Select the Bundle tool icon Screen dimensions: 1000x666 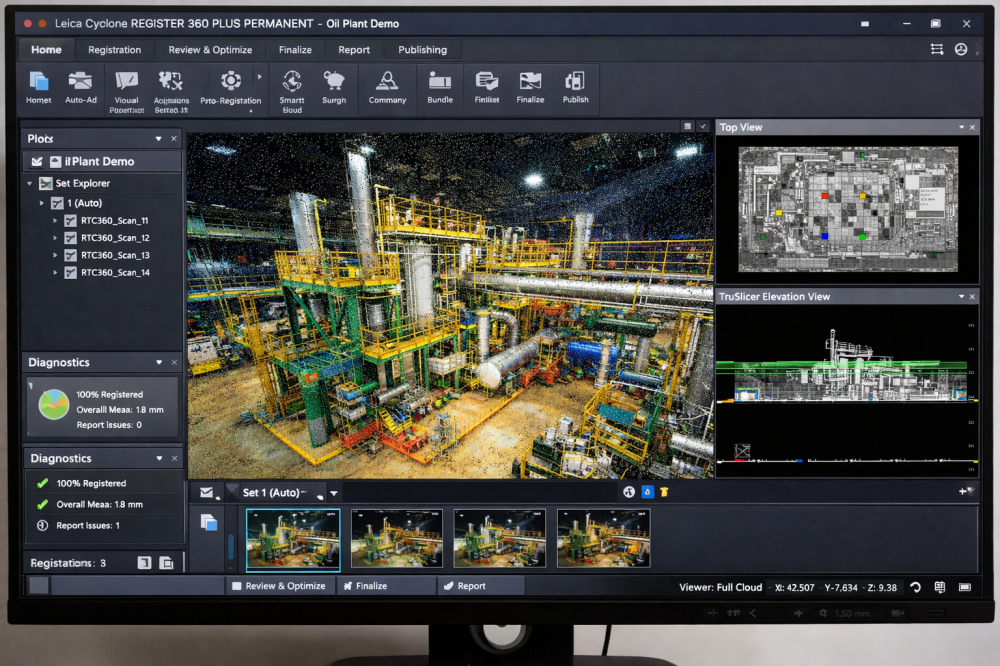pos(440,82)
